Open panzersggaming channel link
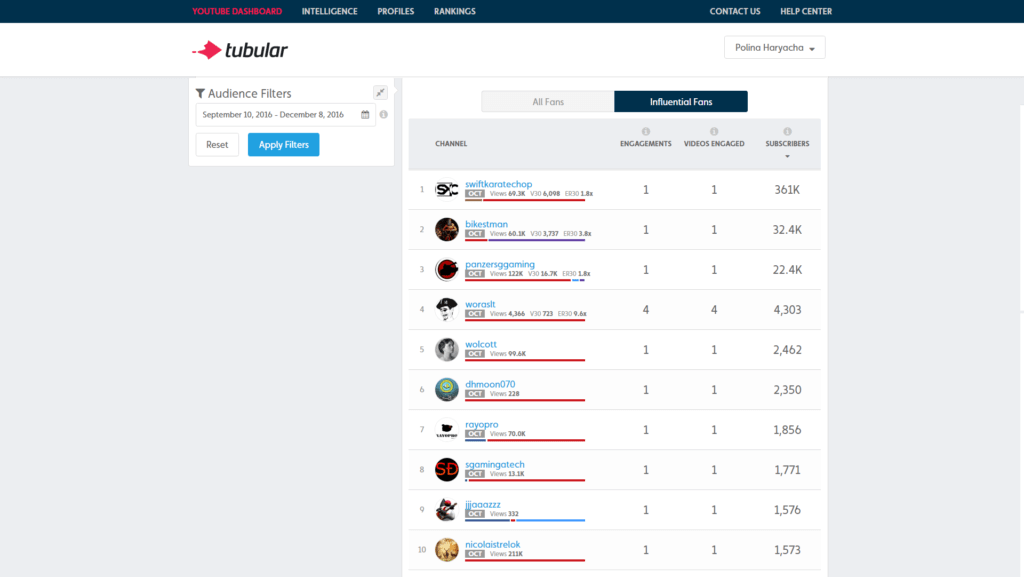Viewport: 1024px width, 577px height. (x=500, y=264)
